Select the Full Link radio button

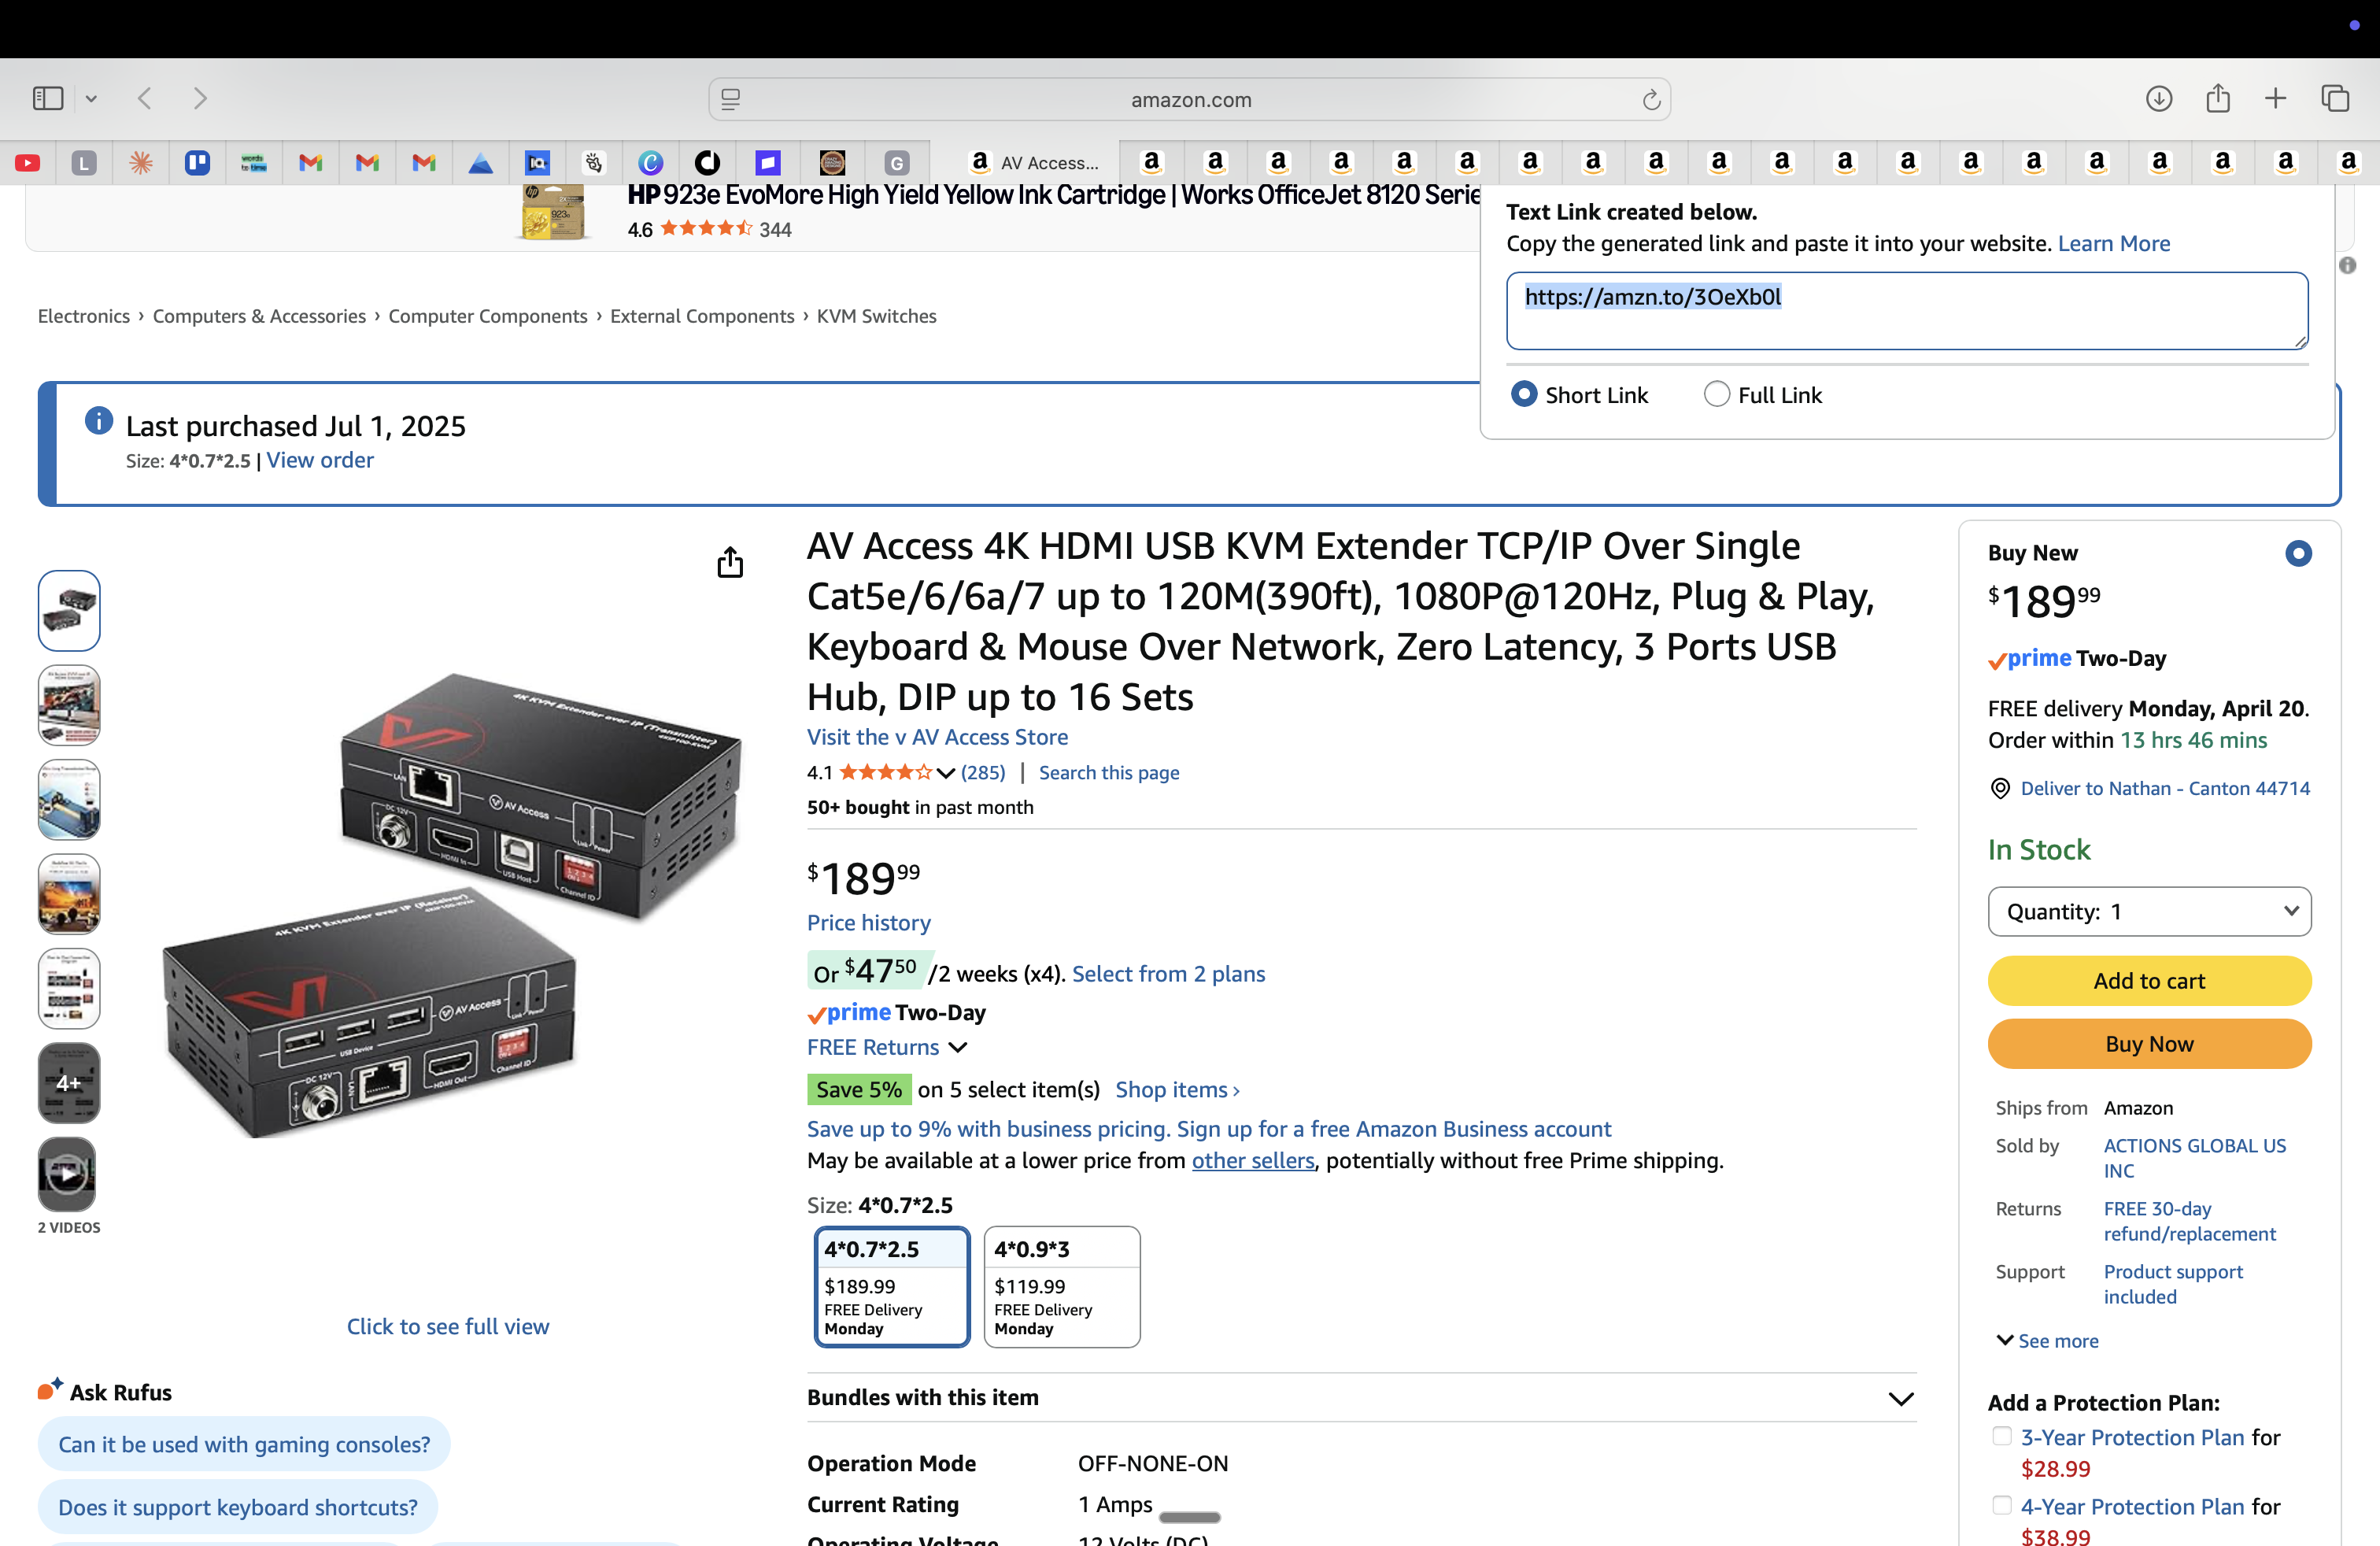(1716, 394)
